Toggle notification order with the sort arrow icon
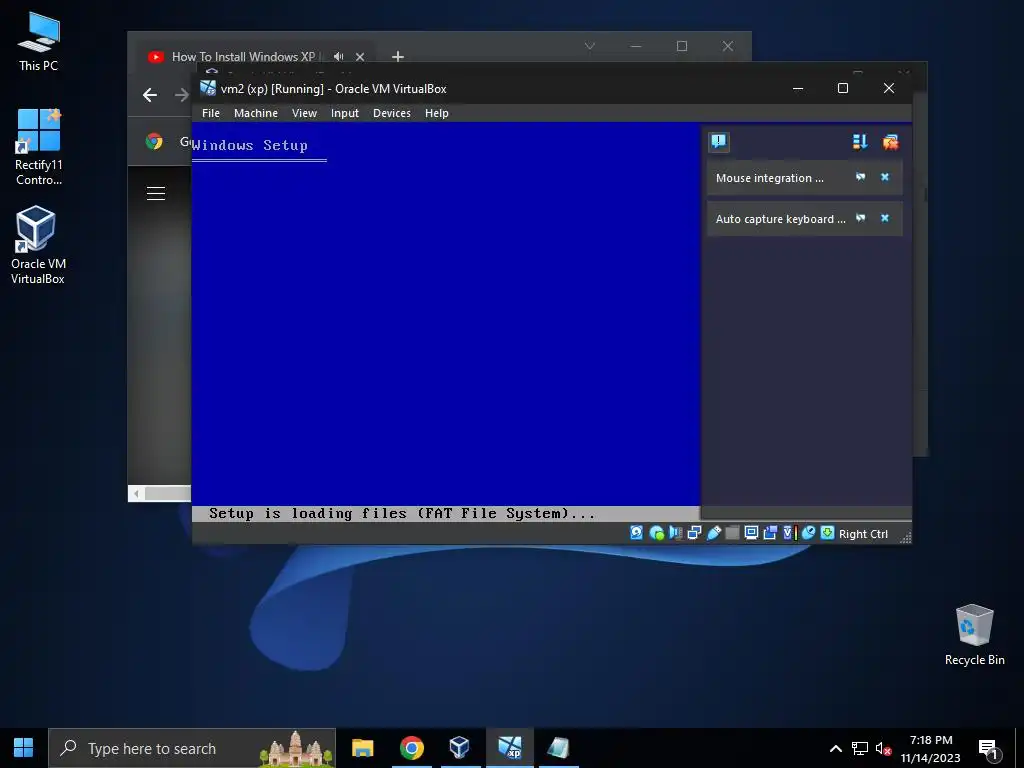The height and width of the screenshot is (768, 1024). (x=860, y=142)
